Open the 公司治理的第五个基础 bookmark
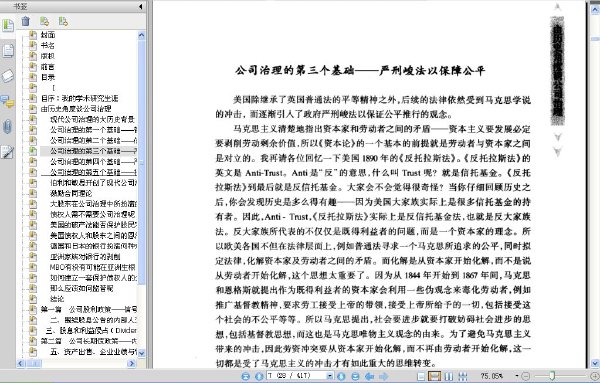The width and height of the screenshot is (600, 383). [93, 172]
